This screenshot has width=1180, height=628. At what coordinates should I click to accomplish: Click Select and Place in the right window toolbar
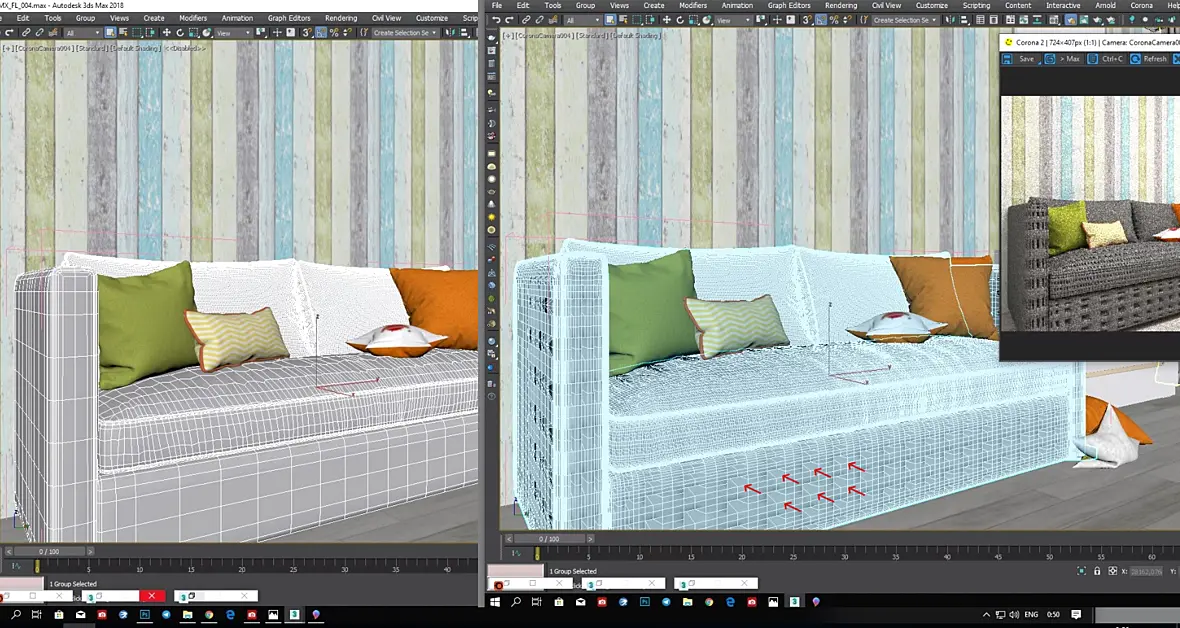pos(707,20)
